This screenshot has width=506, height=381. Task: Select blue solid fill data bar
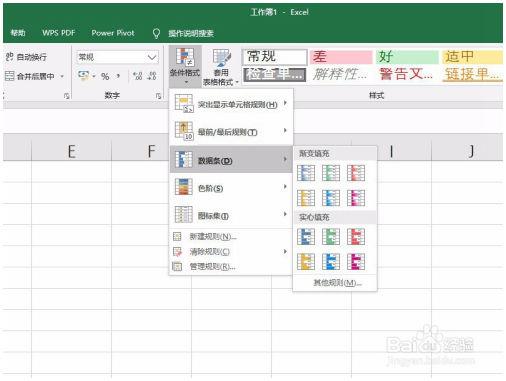coord(306,236)
